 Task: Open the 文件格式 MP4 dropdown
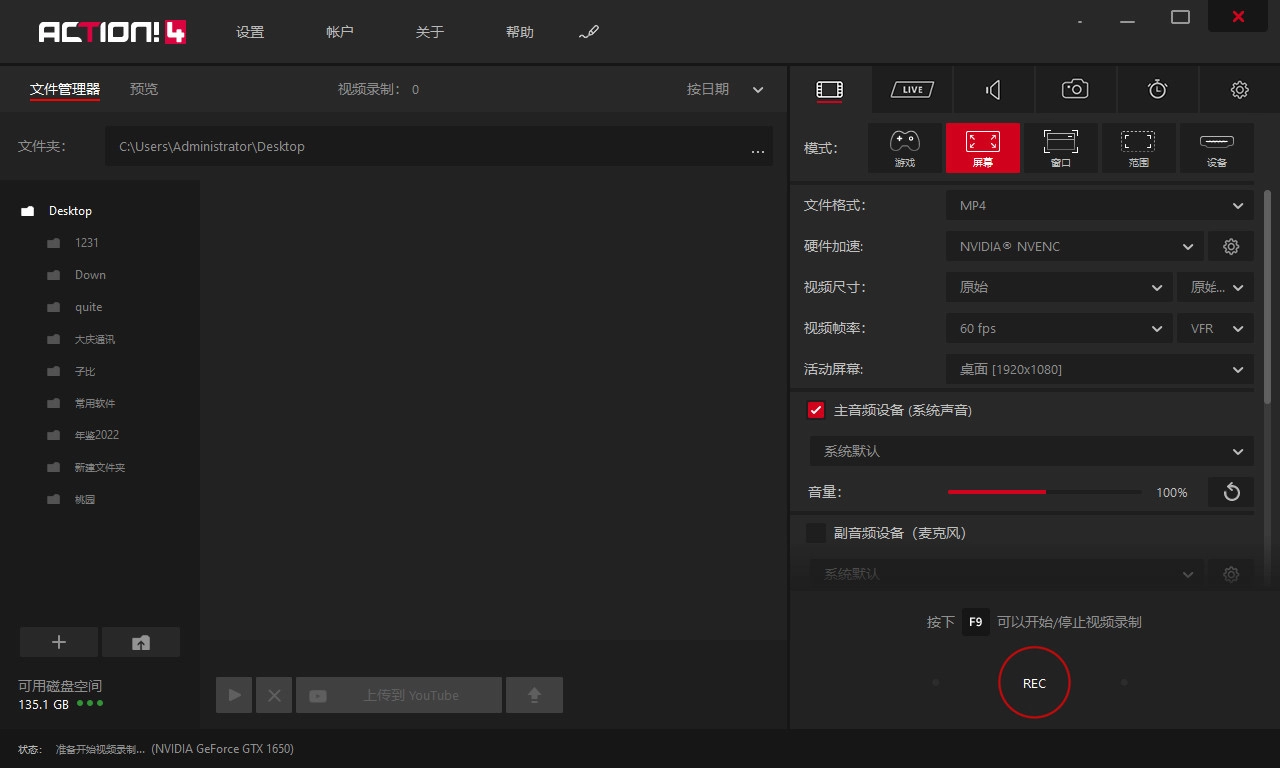[x=1099, y=205]
